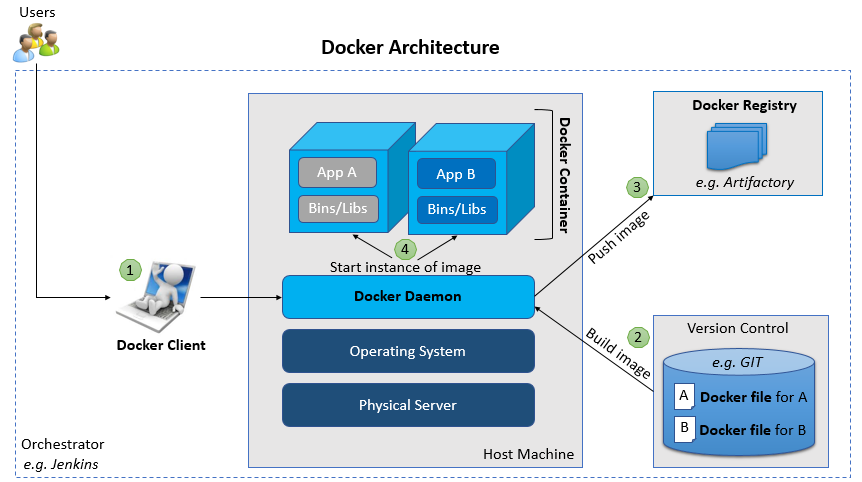Select the App A container cube
Screen dimensions: 862x482
point(352,178)
